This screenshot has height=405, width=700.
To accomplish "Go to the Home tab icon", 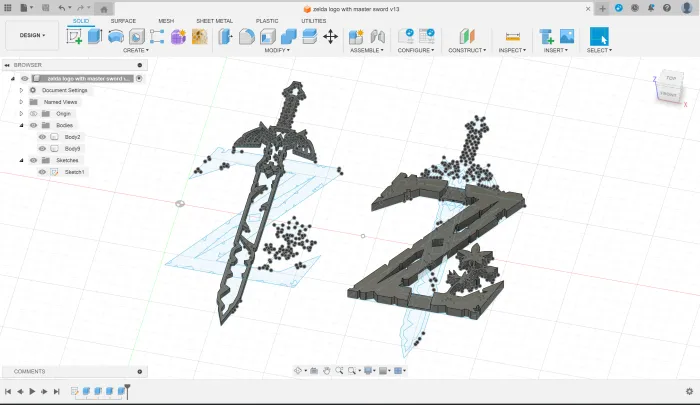I will [x=104, y=9].
